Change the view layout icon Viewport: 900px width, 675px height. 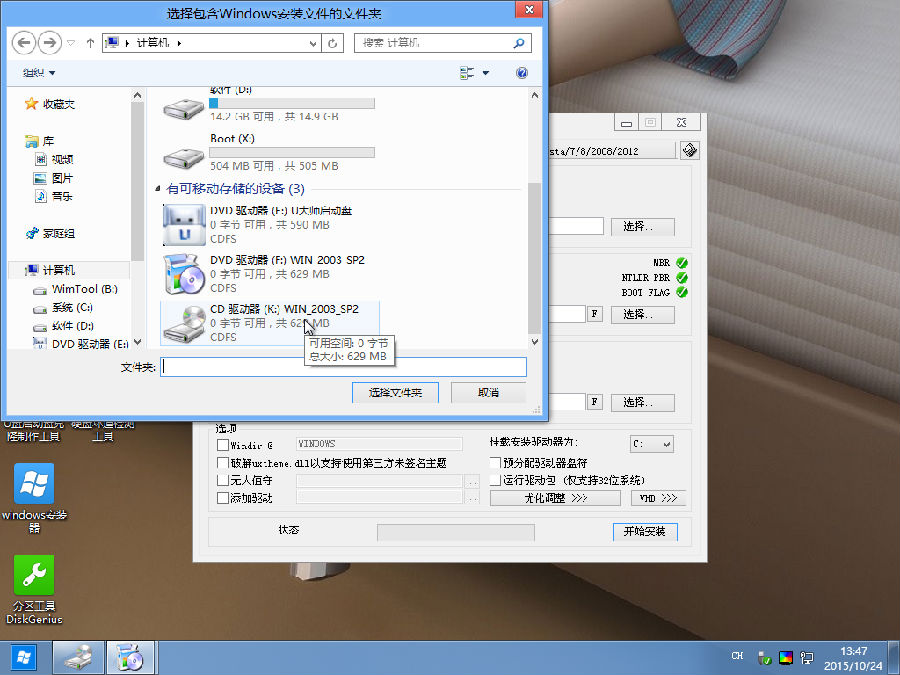(467, 73)
